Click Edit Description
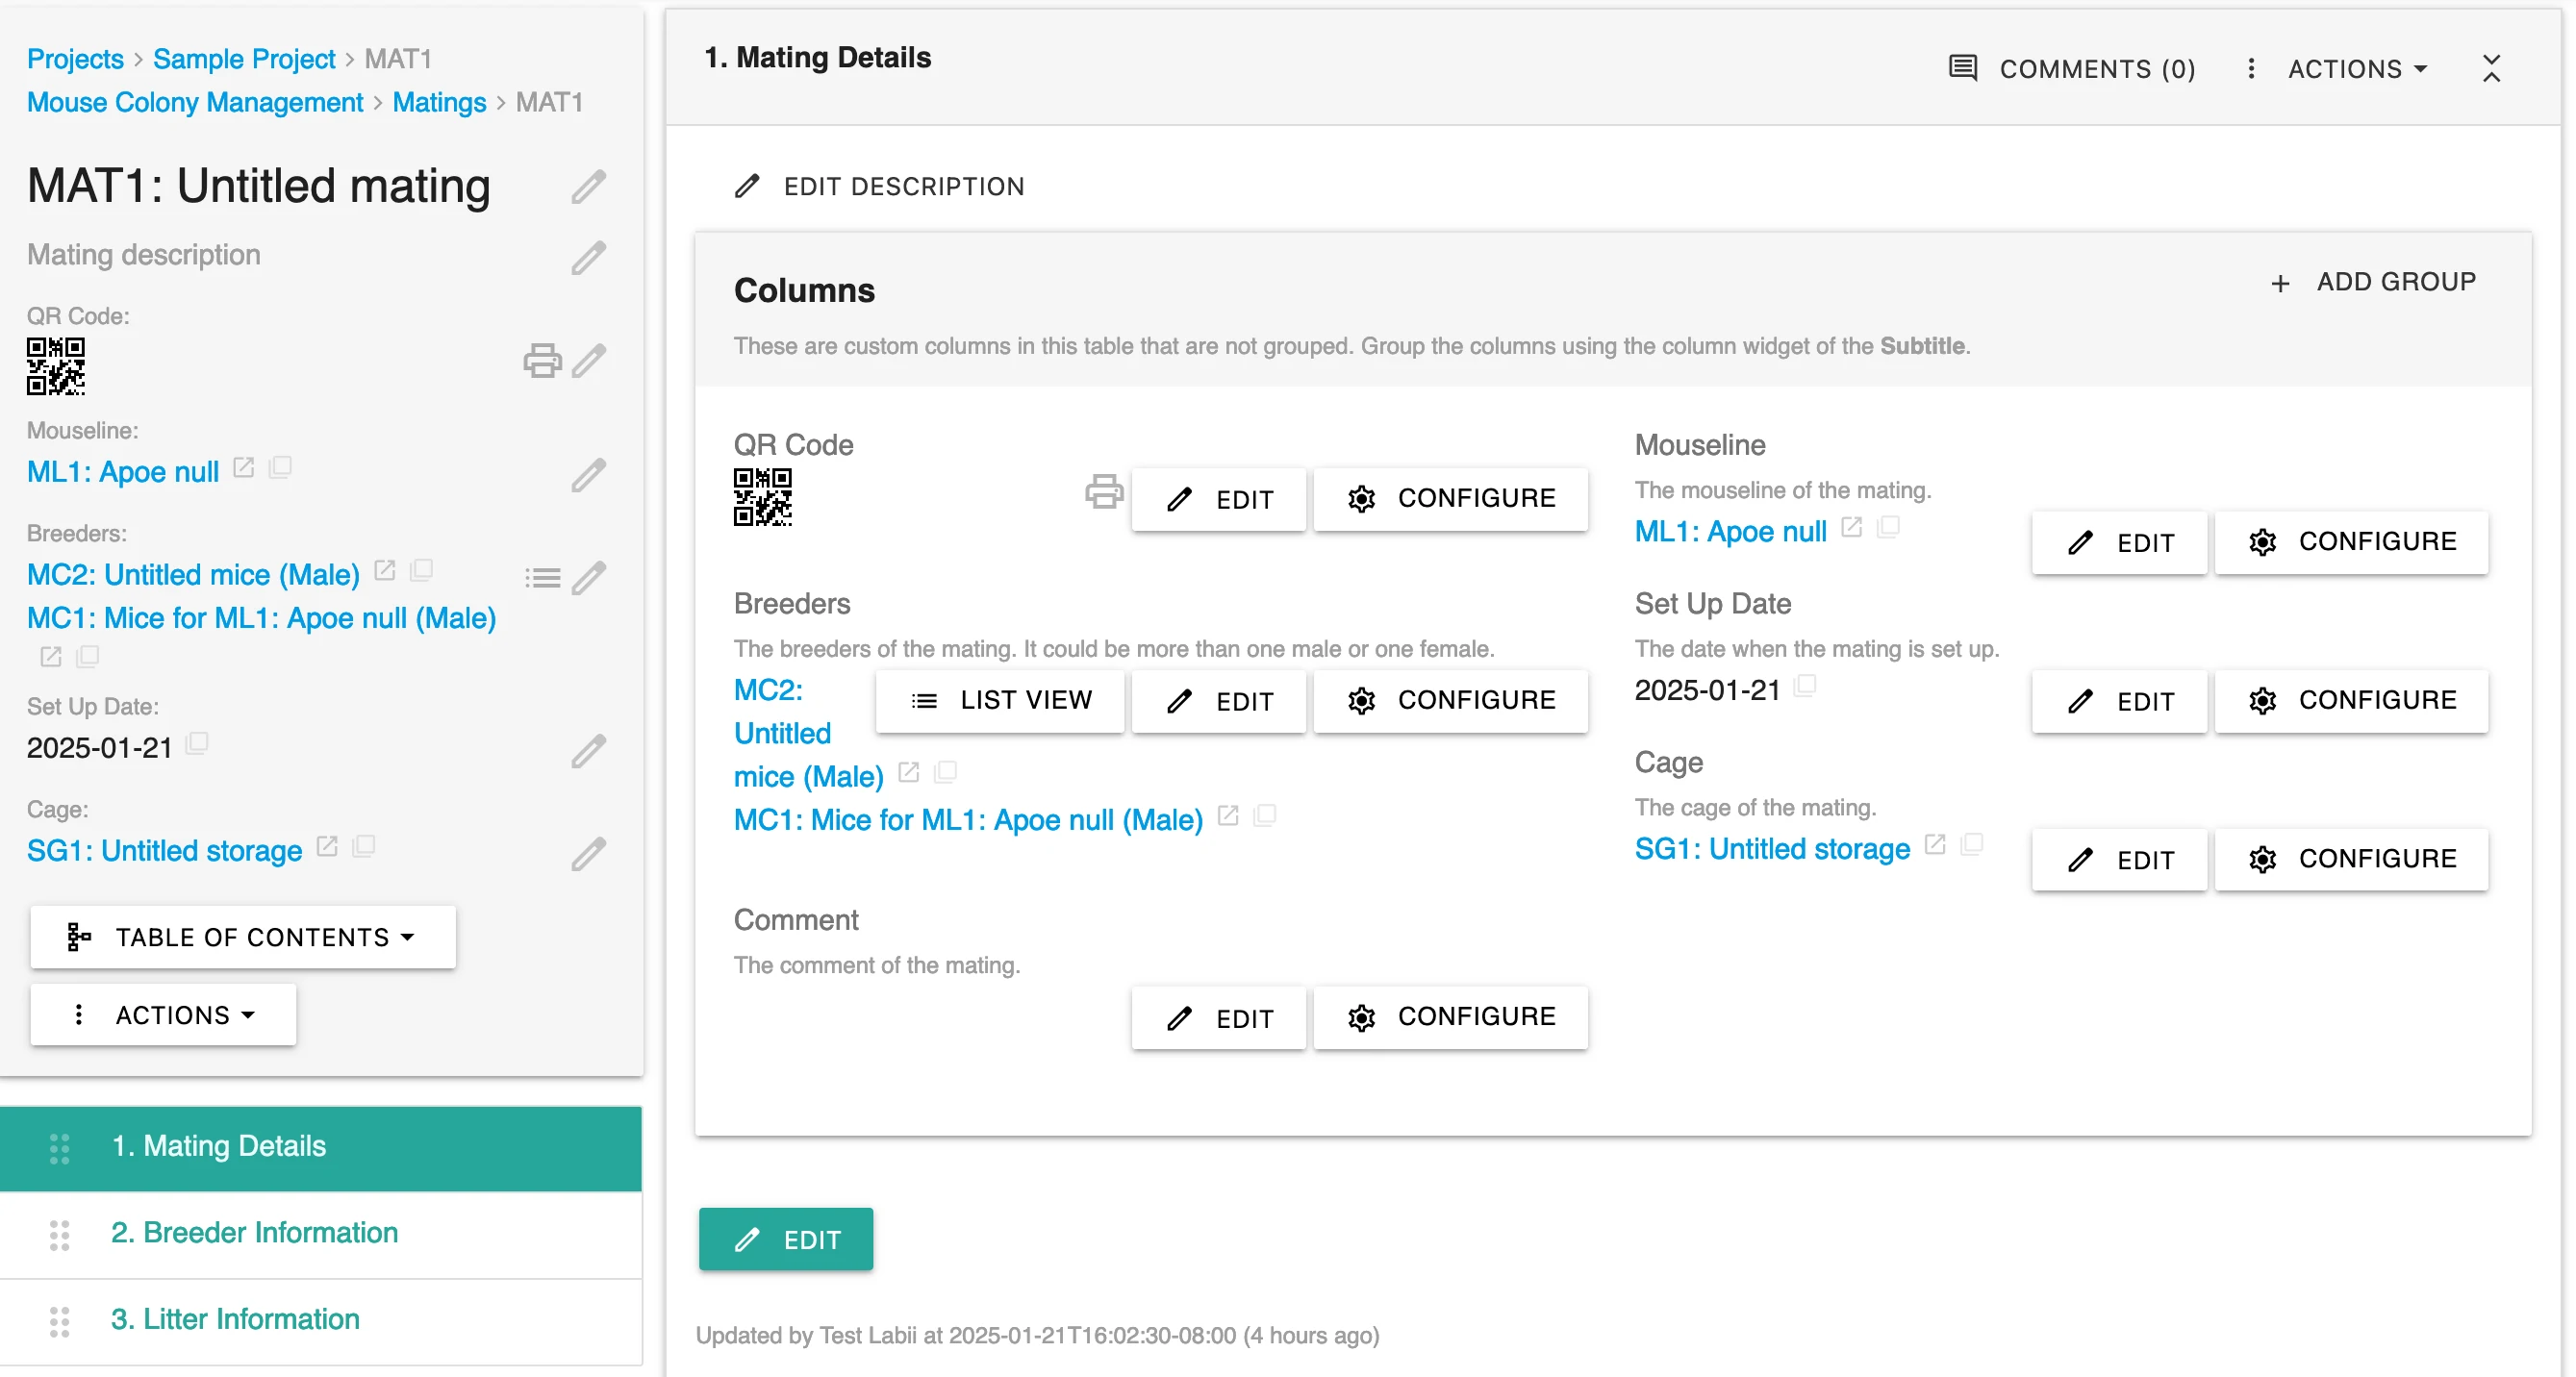 [x=880, y=187]
